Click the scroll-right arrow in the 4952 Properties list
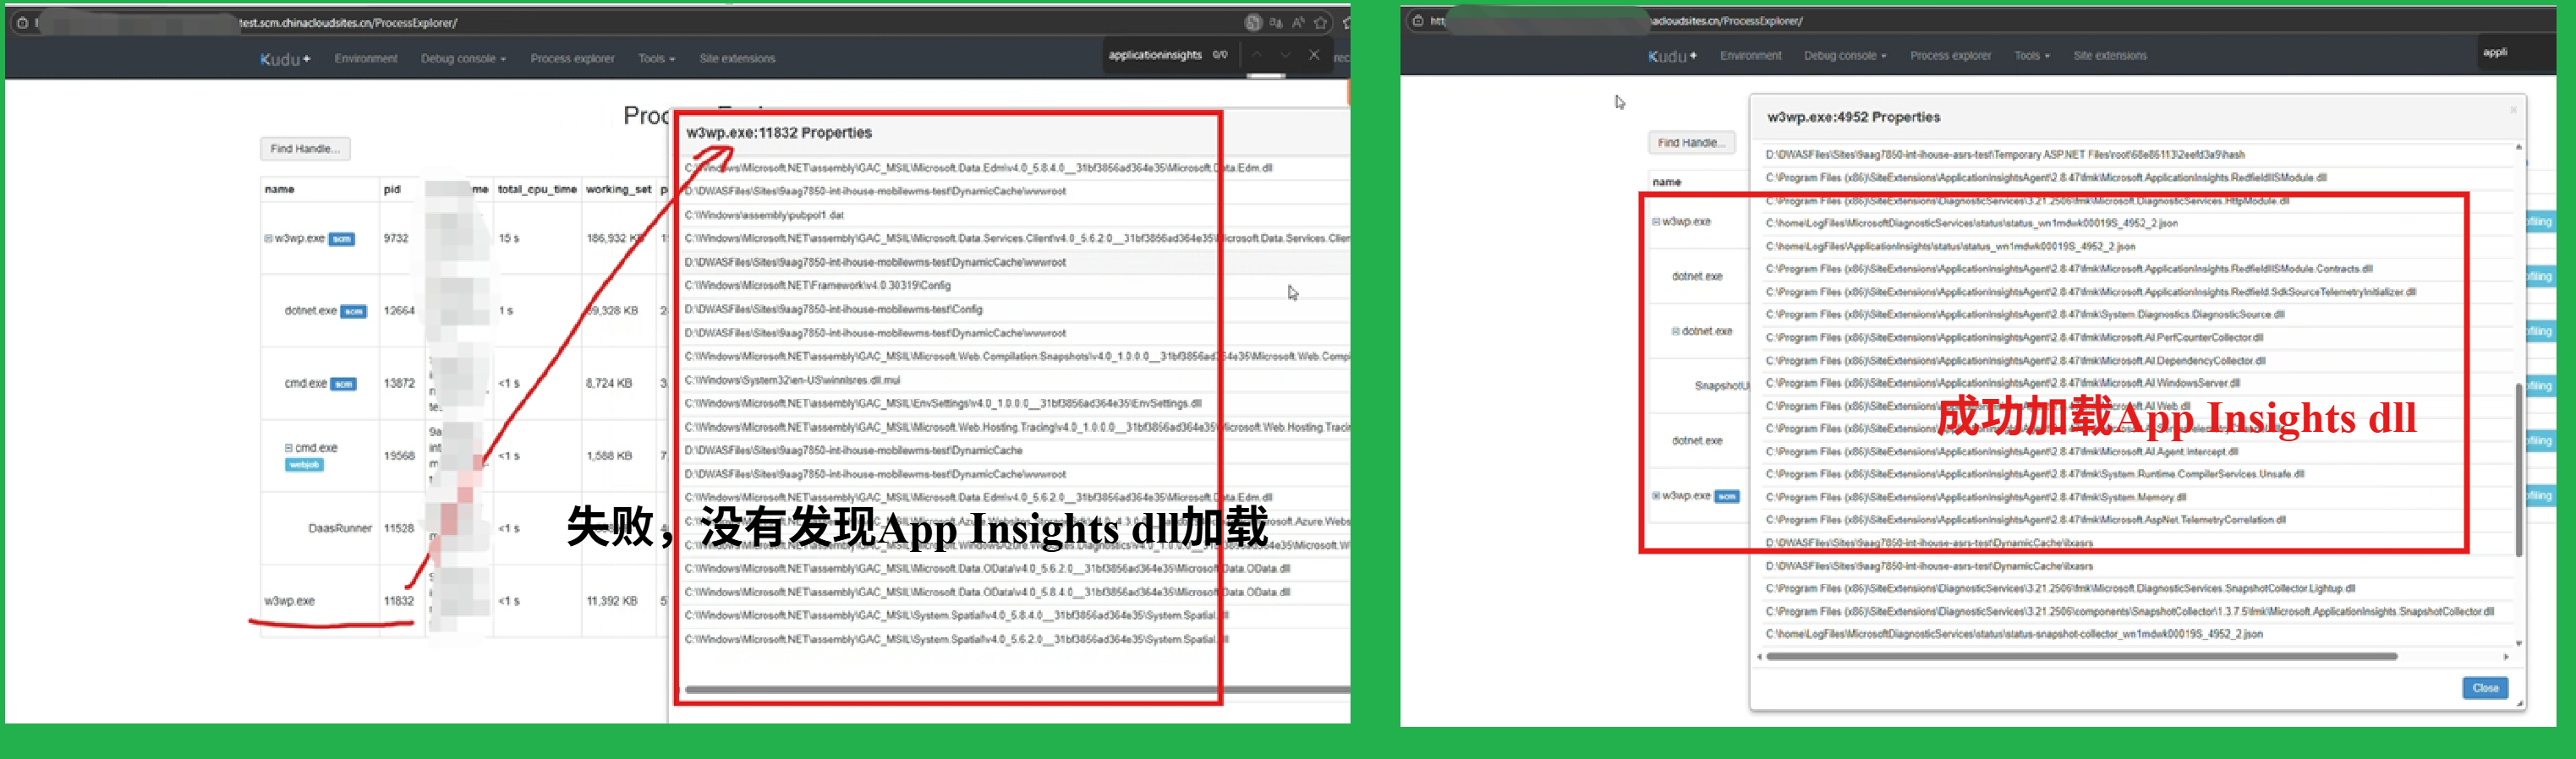The height and width of the screenshot is (759, 2576). pos(2506,657)
